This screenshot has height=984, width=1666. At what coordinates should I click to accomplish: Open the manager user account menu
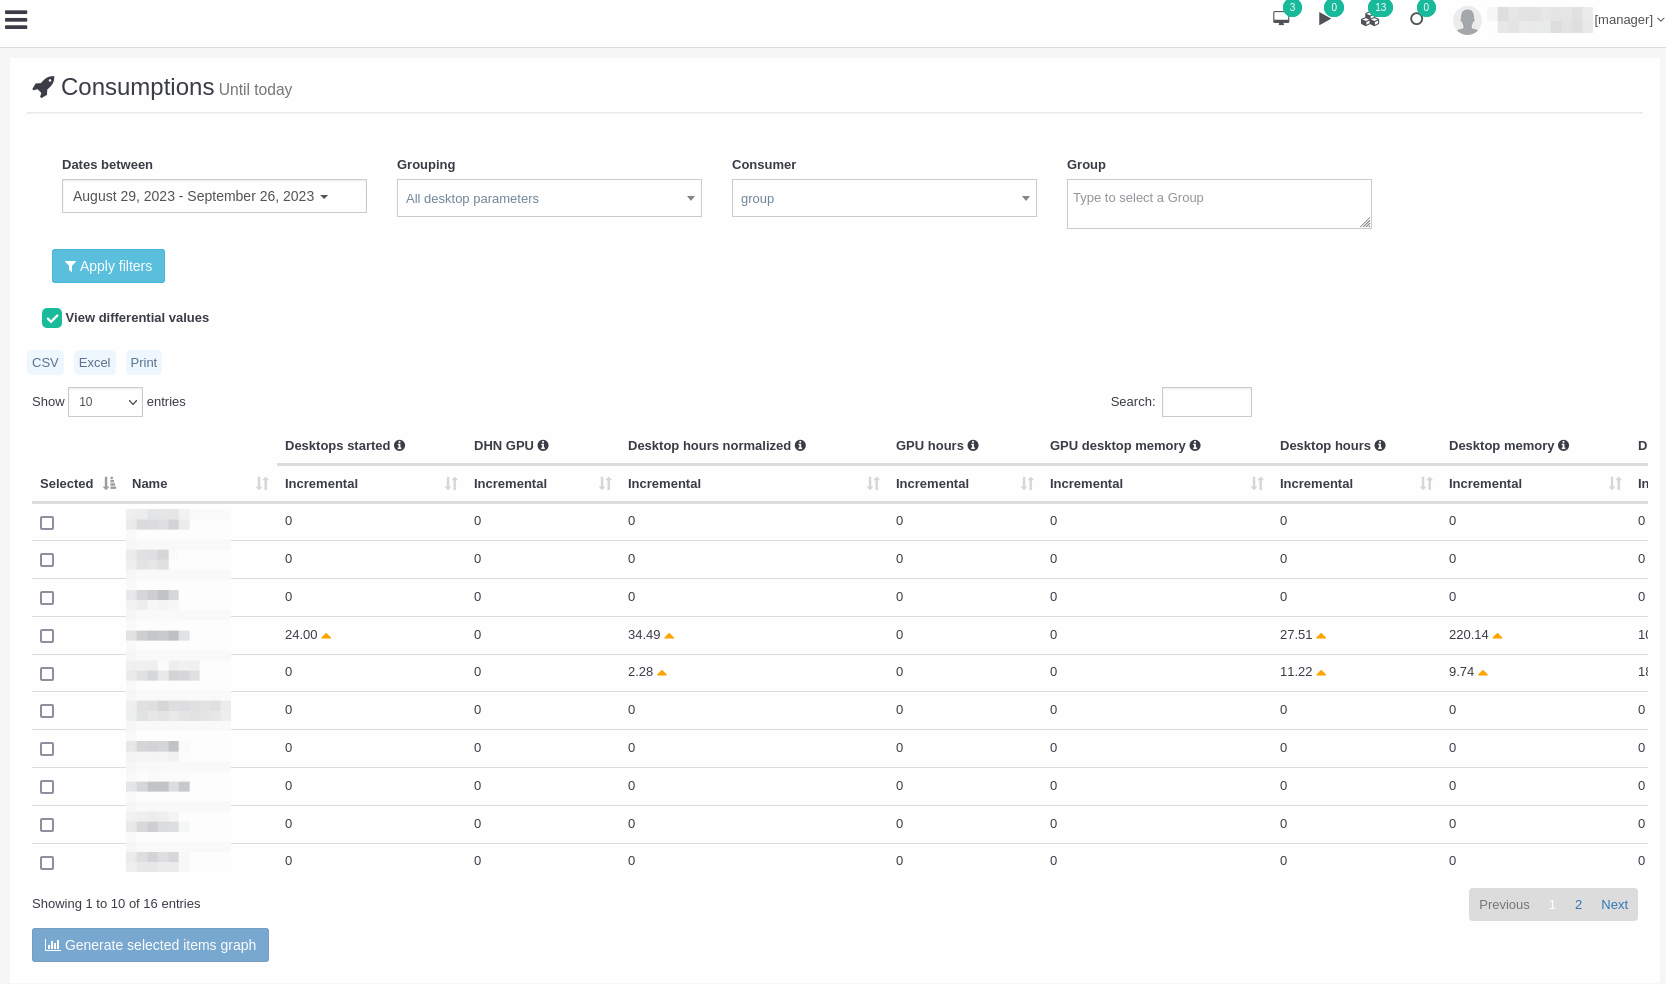[1627, 20]
